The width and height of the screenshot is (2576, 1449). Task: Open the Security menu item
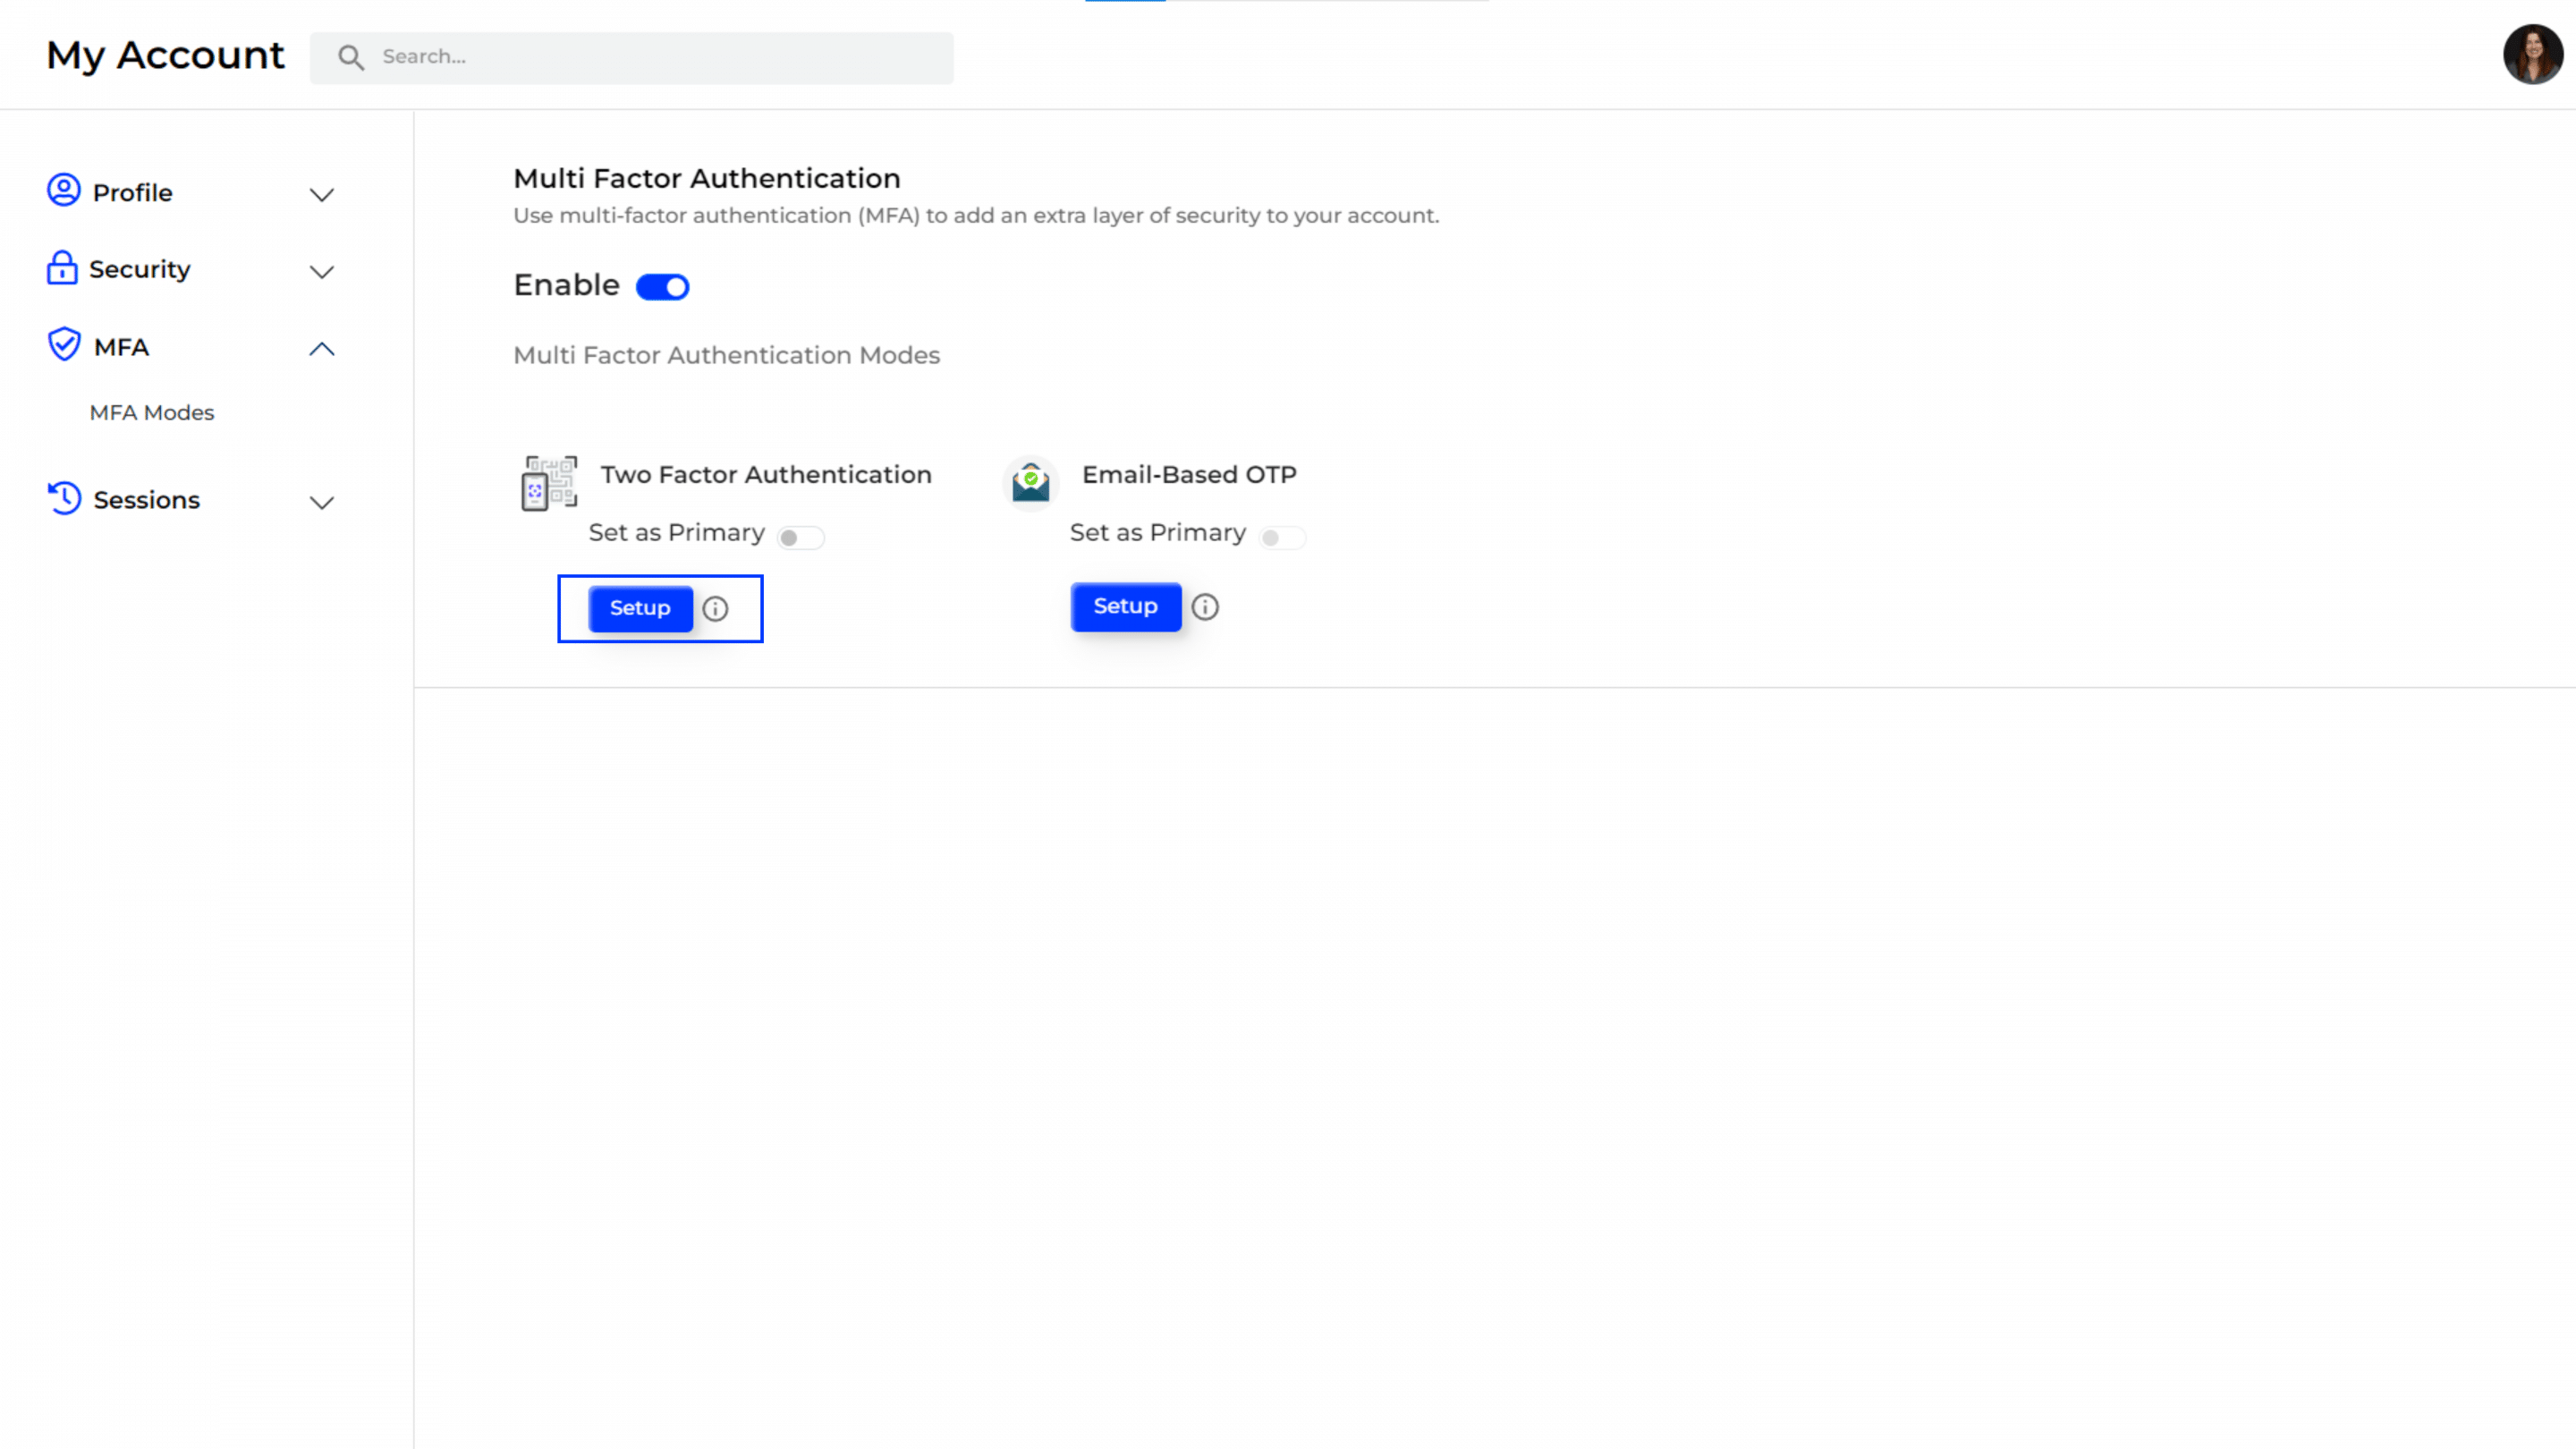[x=140, y=269]
